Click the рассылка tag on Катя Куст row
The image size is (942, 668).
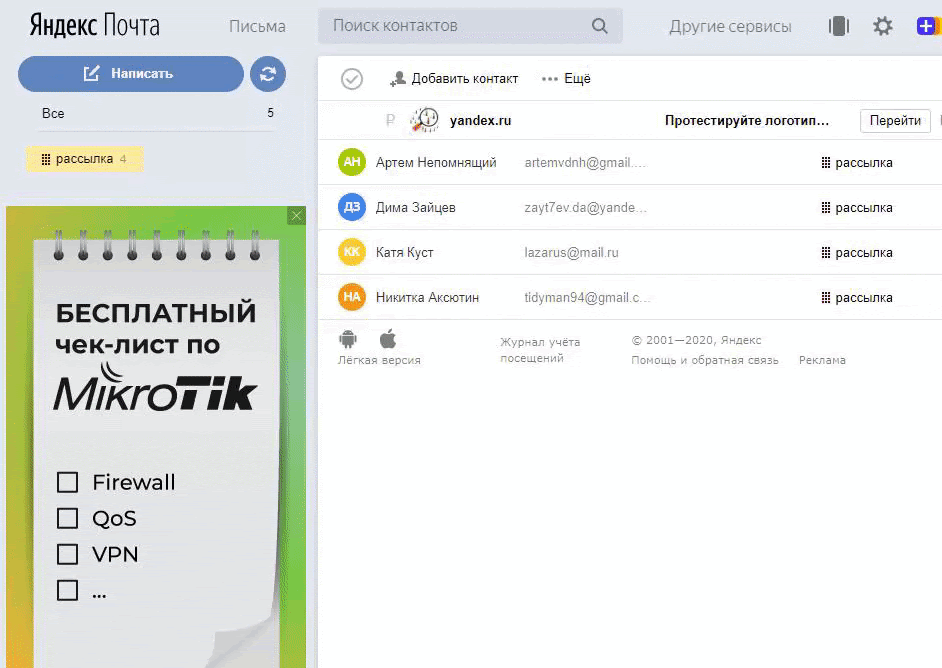coord(857,253)
